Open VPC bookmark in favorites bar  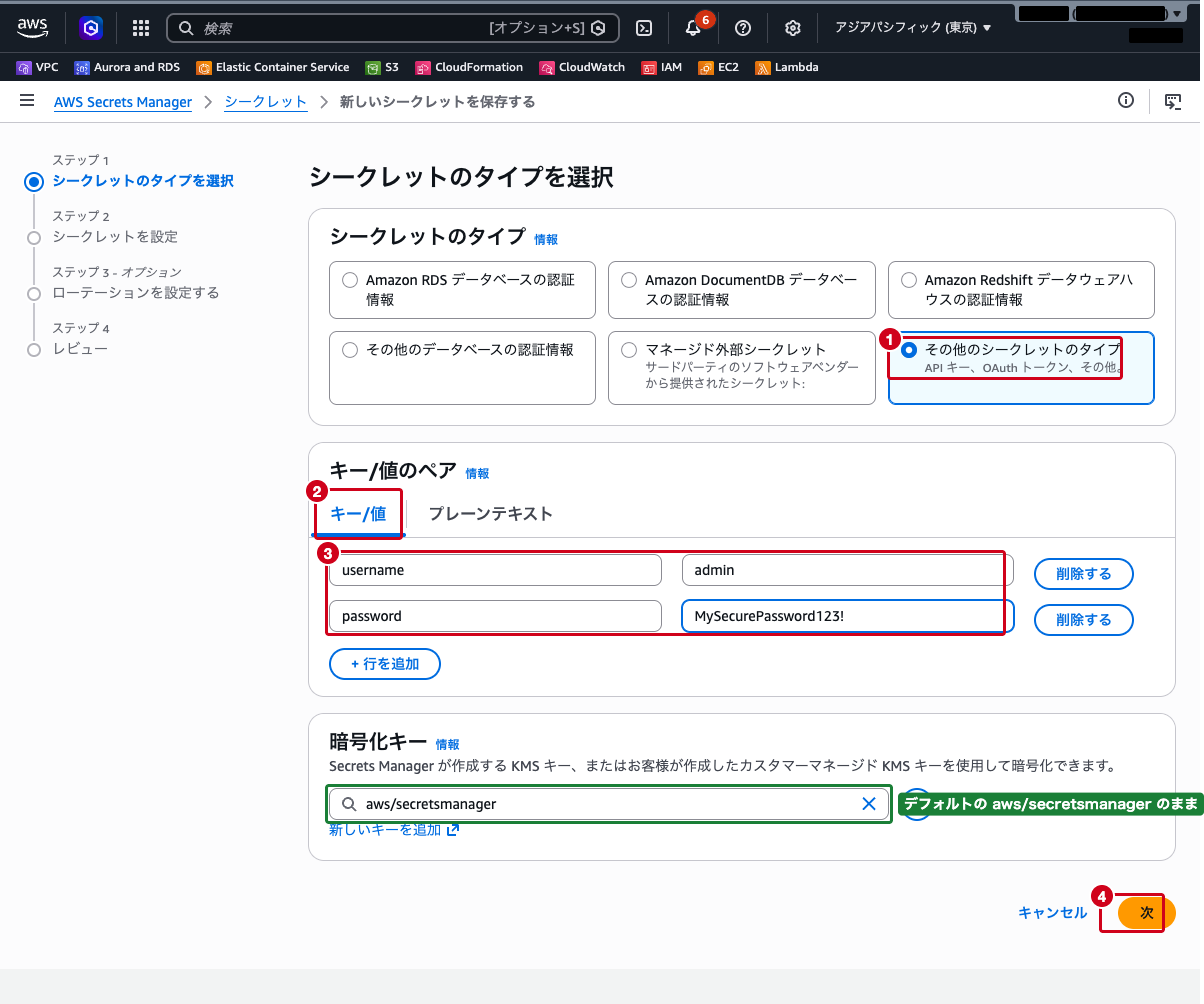[38, 67]
